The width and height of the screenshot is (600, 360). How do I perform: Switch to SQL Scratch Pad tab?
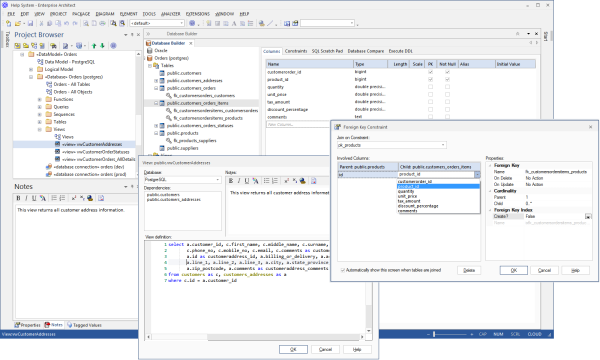tap(327, 51)
